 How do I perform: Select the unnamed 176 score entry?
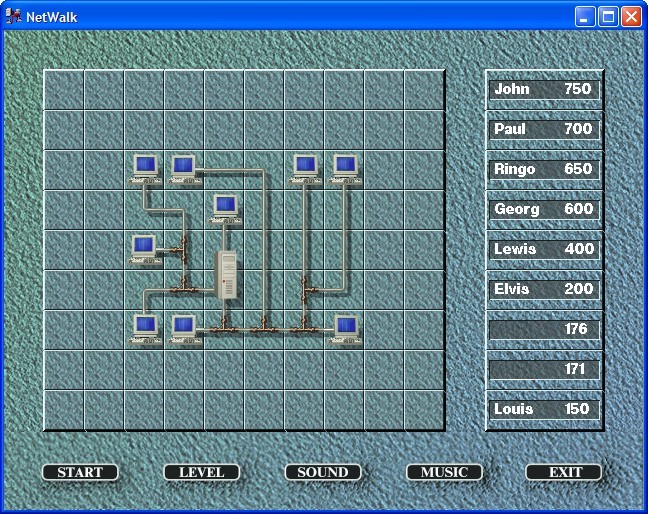click(544, 329)
